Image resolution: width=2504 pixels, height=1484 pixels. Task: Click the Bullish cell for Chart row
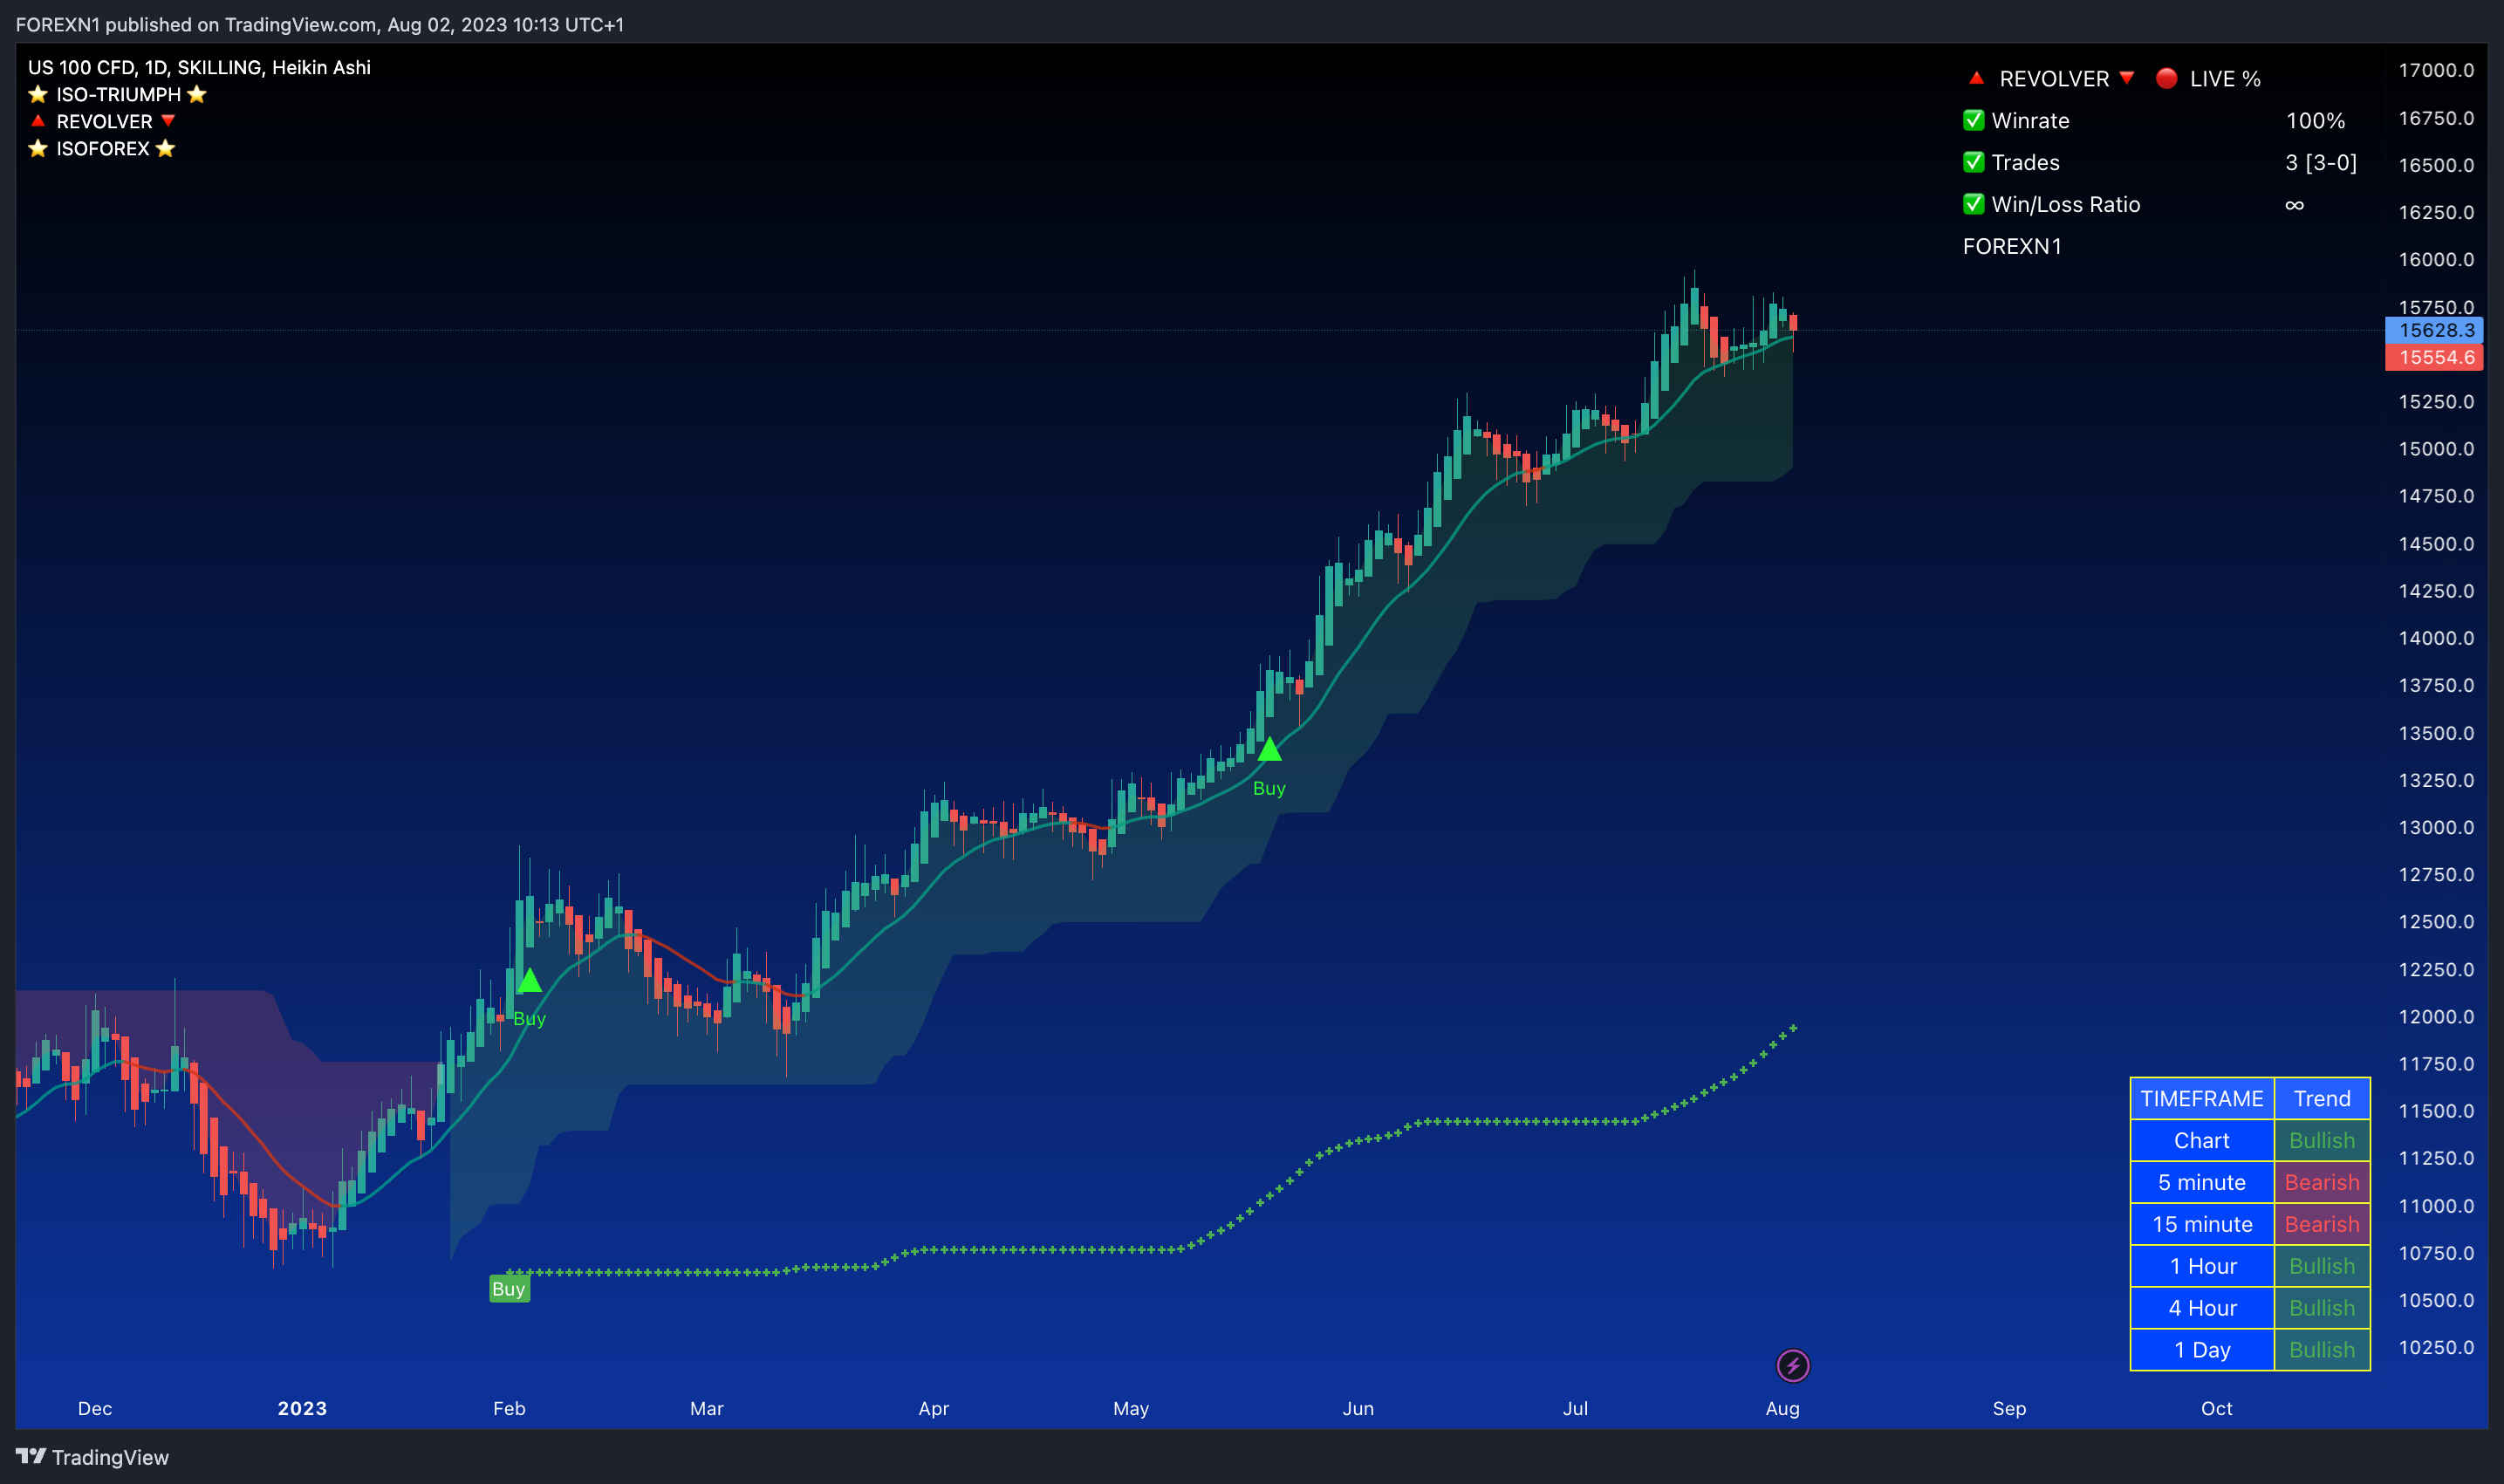(2322, 1140)
